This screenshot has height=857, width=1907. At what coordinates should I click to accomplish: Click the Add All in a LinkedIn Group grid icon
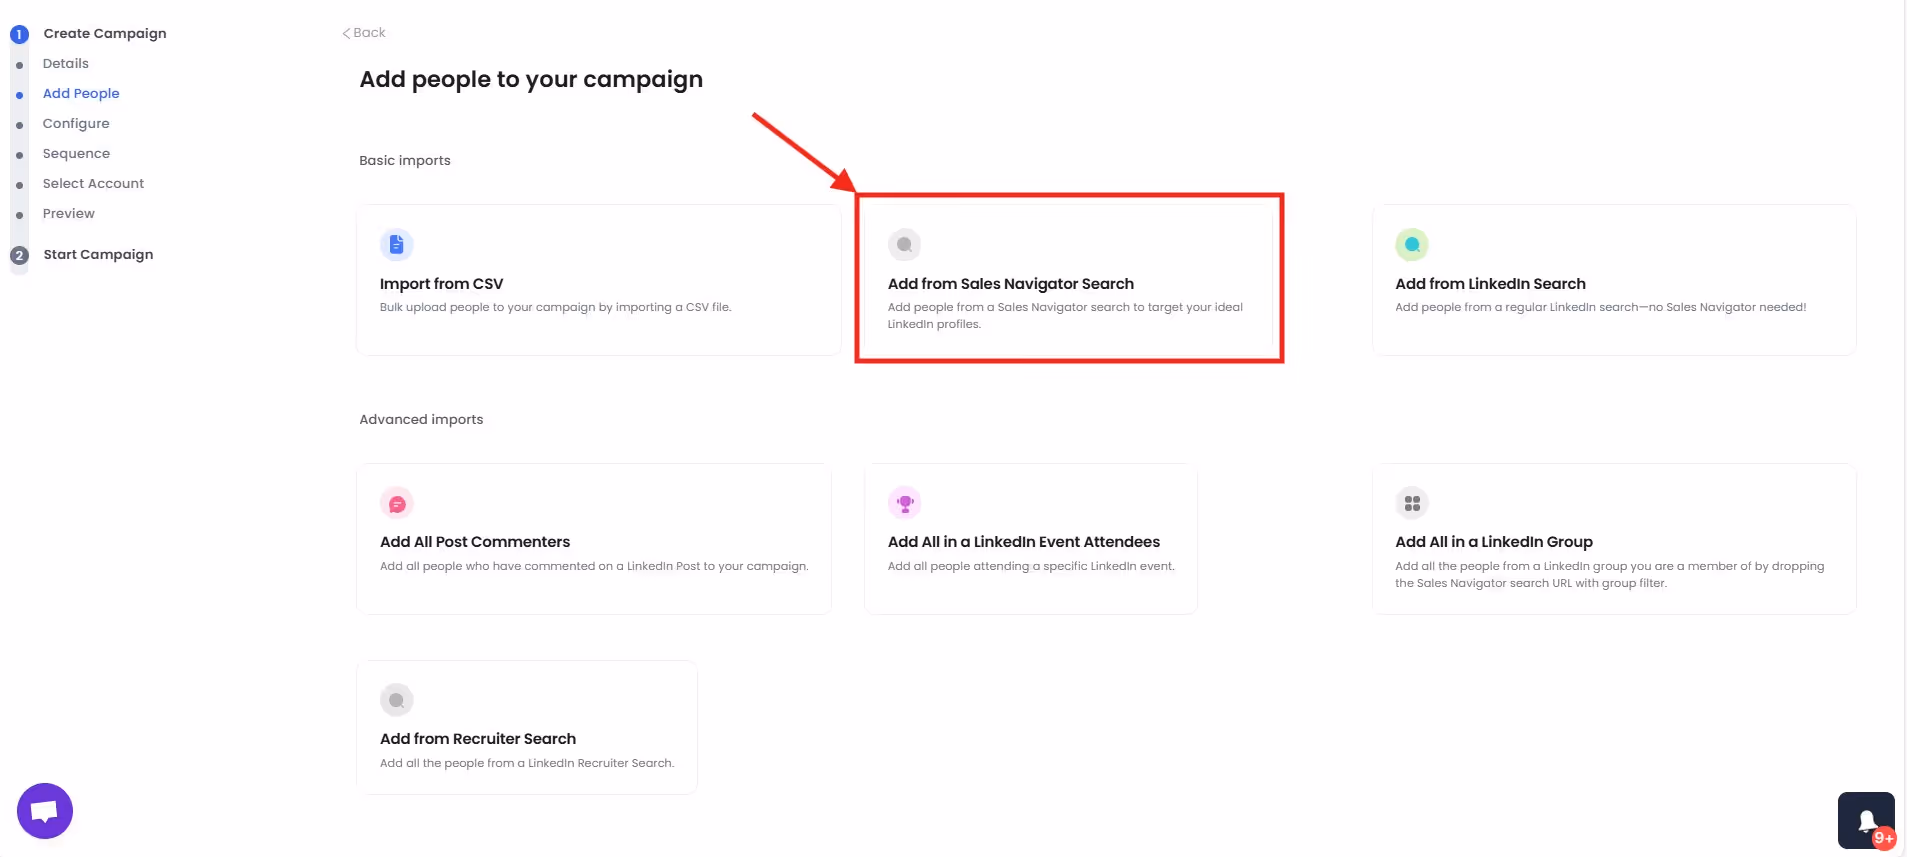1411,503
